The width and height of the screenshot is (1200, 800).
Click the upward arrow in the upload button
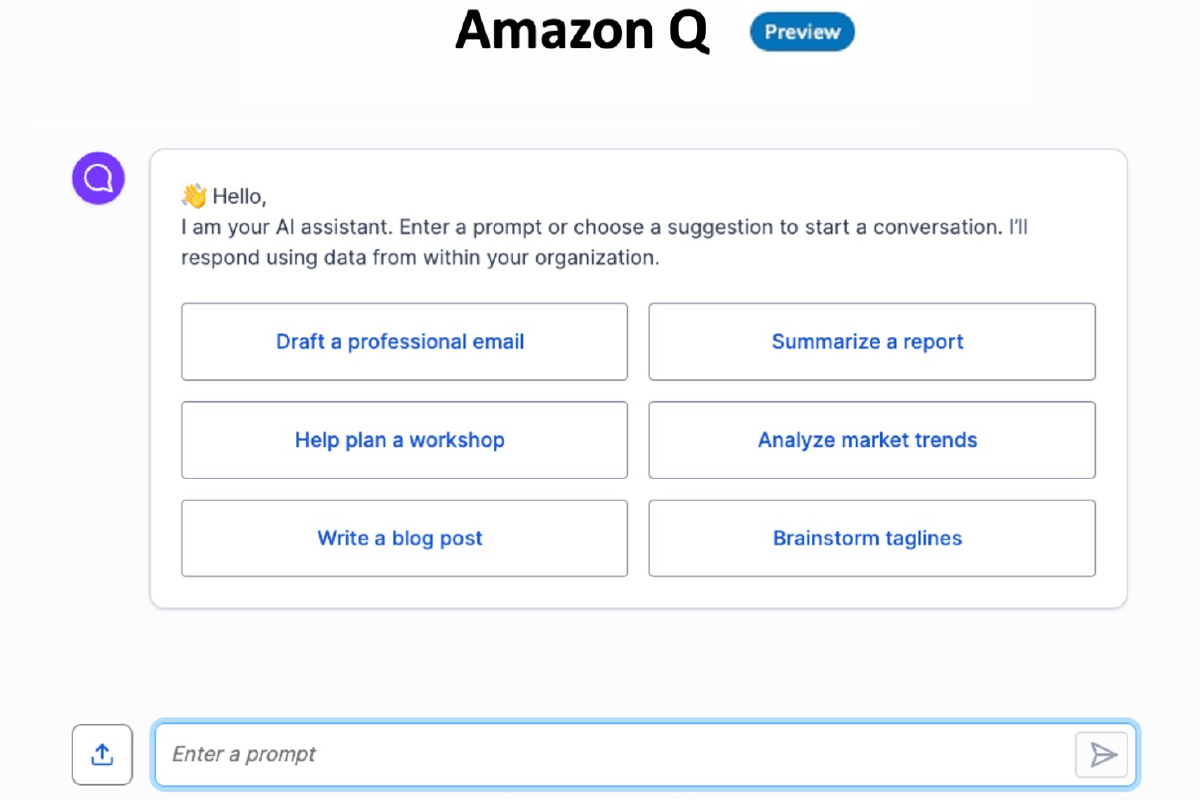(x=102, y=753)
